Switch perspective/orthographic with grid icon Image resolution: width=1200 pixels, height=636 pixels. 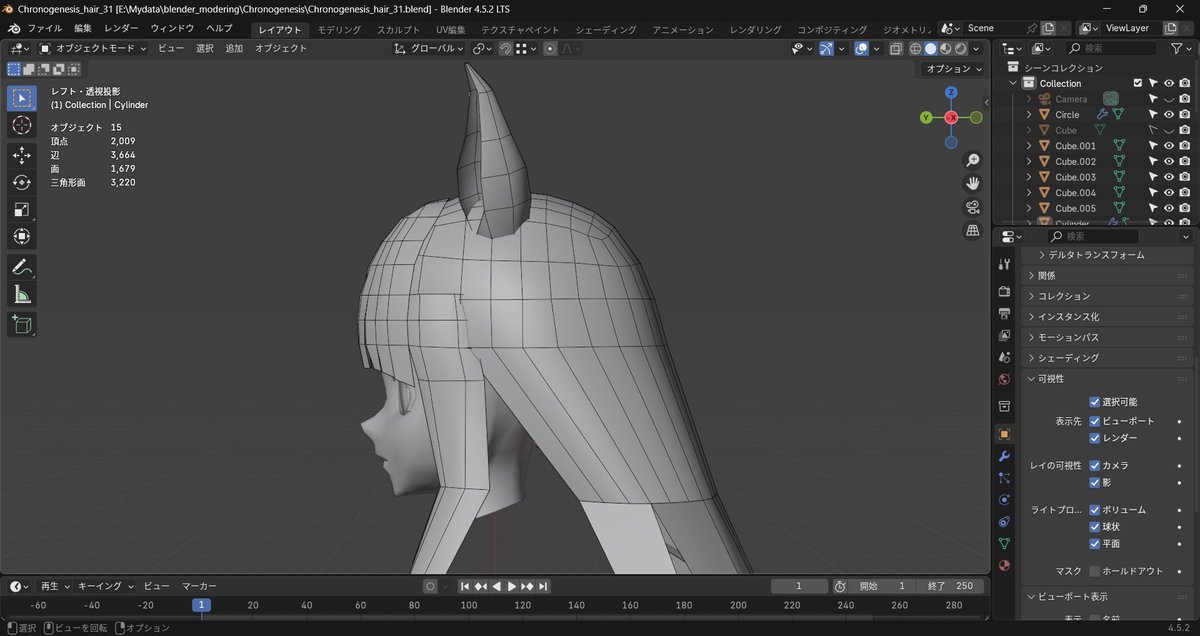(x=972, y=230)
